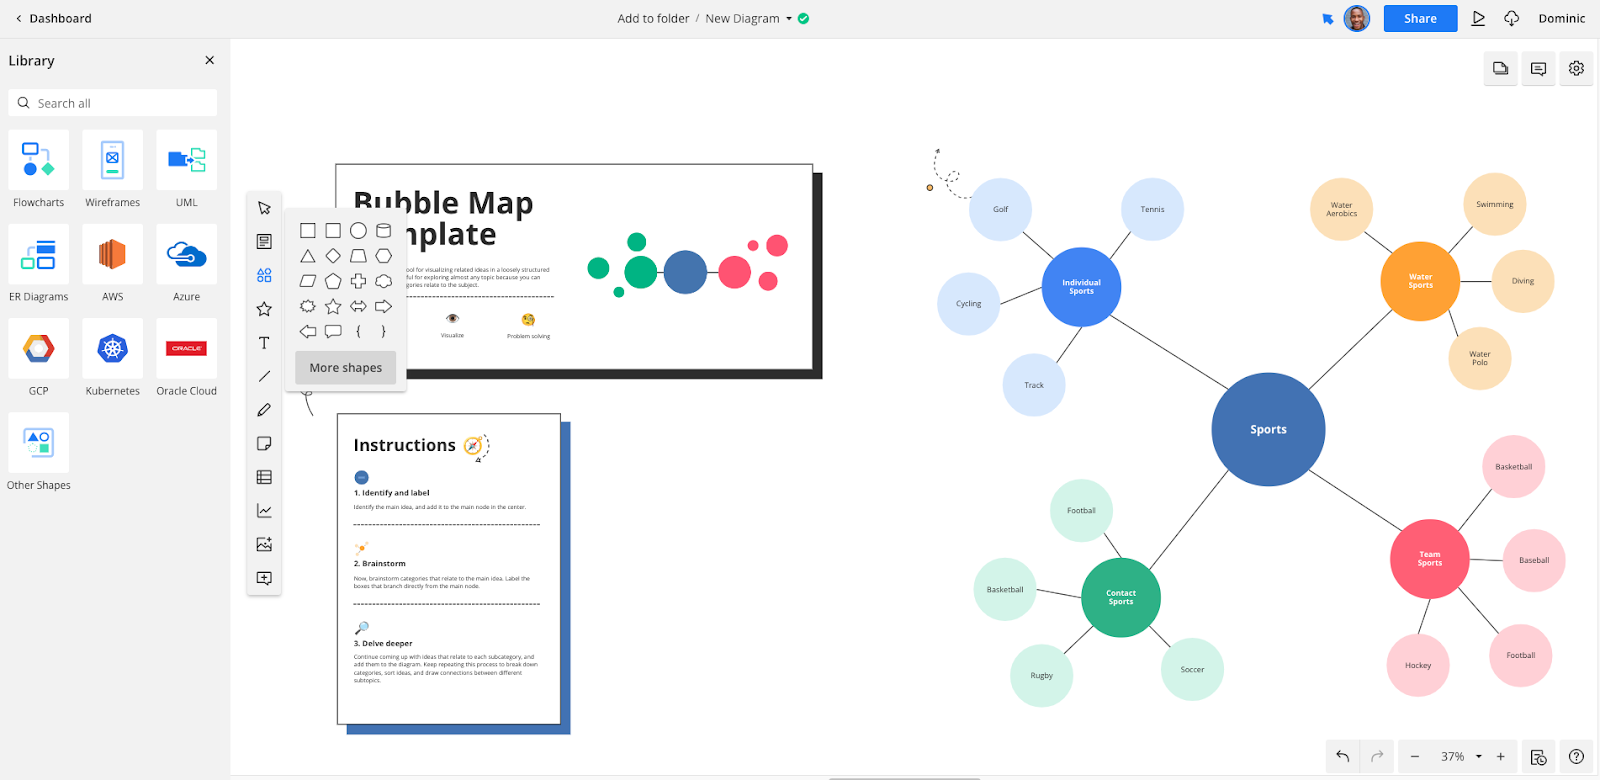Choose the Text tool

tap(264, 343)
